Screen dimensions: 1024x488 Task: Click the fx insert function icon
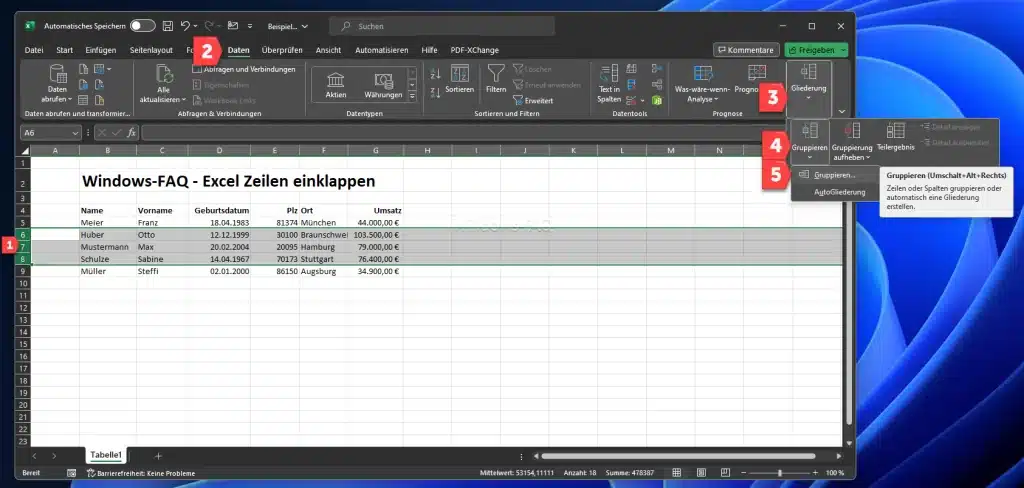click(131, 133)
